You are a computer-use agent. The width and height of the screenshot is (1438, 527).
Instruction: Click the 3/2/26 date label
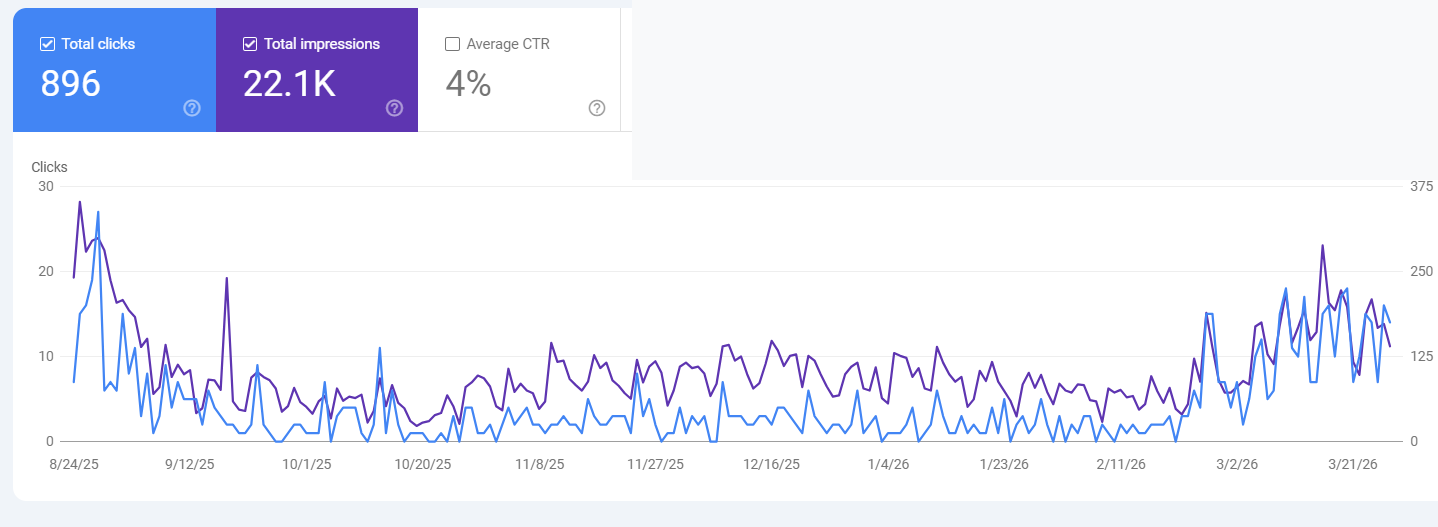tap(1237, 465)
